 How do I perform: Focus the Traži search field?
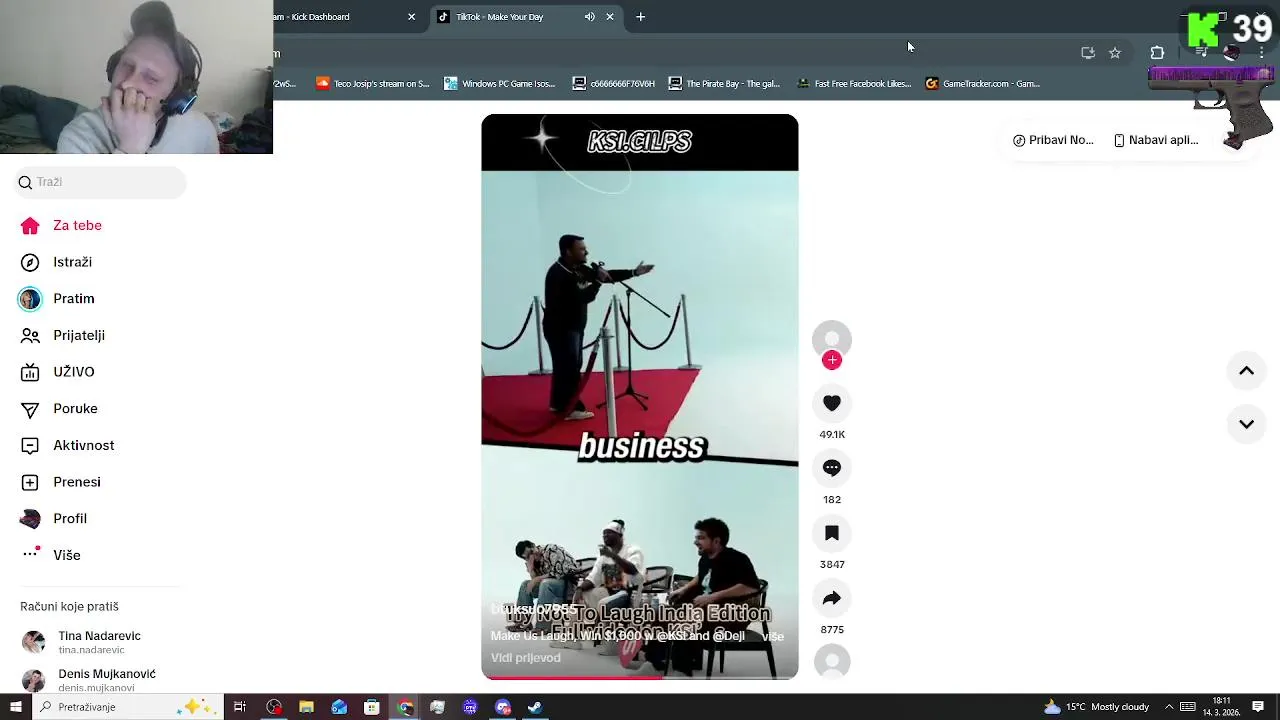[x=100, y=182]
